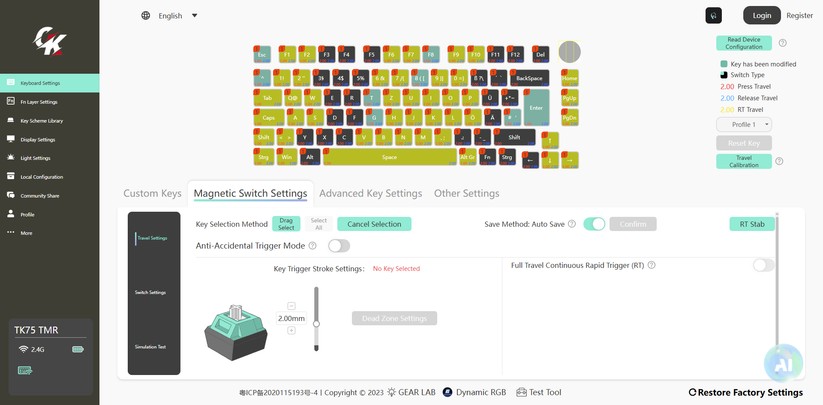Choose Select All selection method

click(319, 224)
